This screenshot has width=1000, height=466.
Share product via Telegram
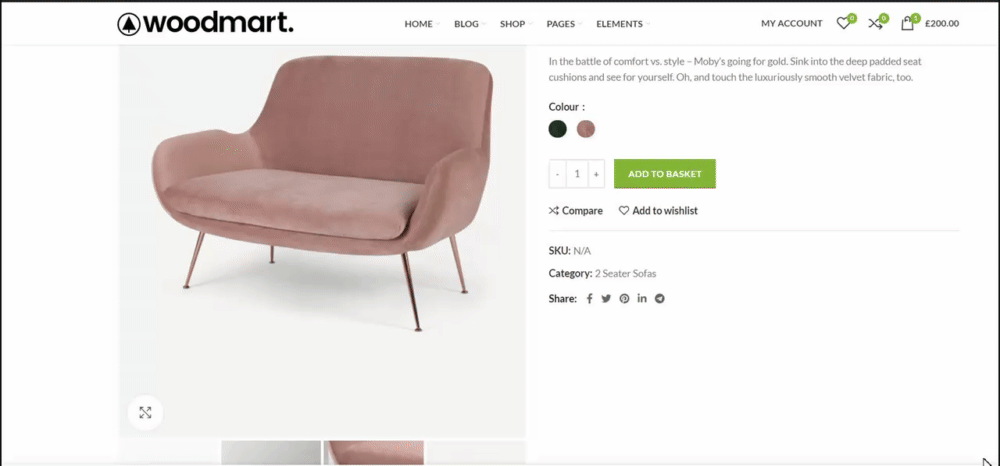(x=659, y=298)
